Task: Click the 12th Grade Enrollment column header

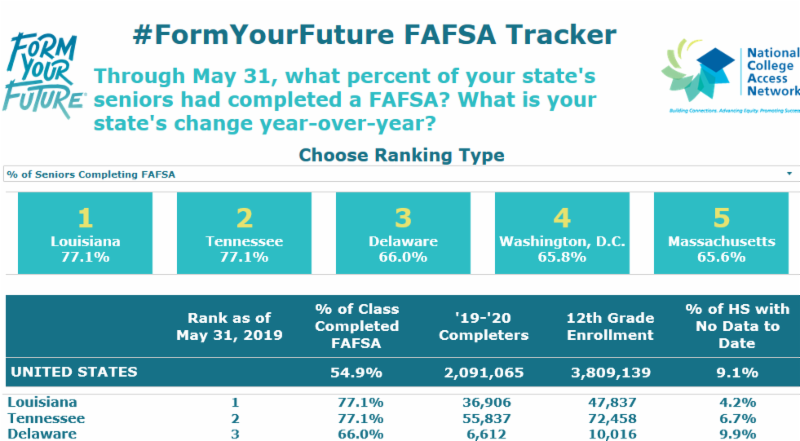Action: [x=609, y=326]
